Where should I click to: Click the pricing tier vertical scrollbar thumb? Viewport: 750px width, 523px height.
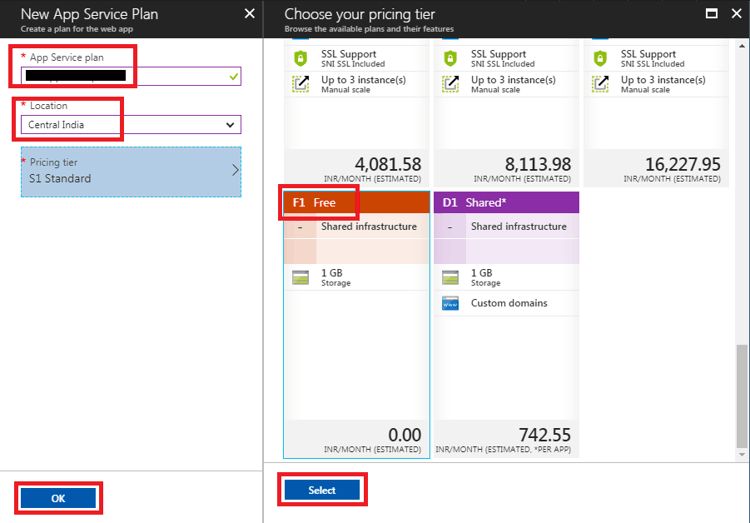(x=741, y=396)
